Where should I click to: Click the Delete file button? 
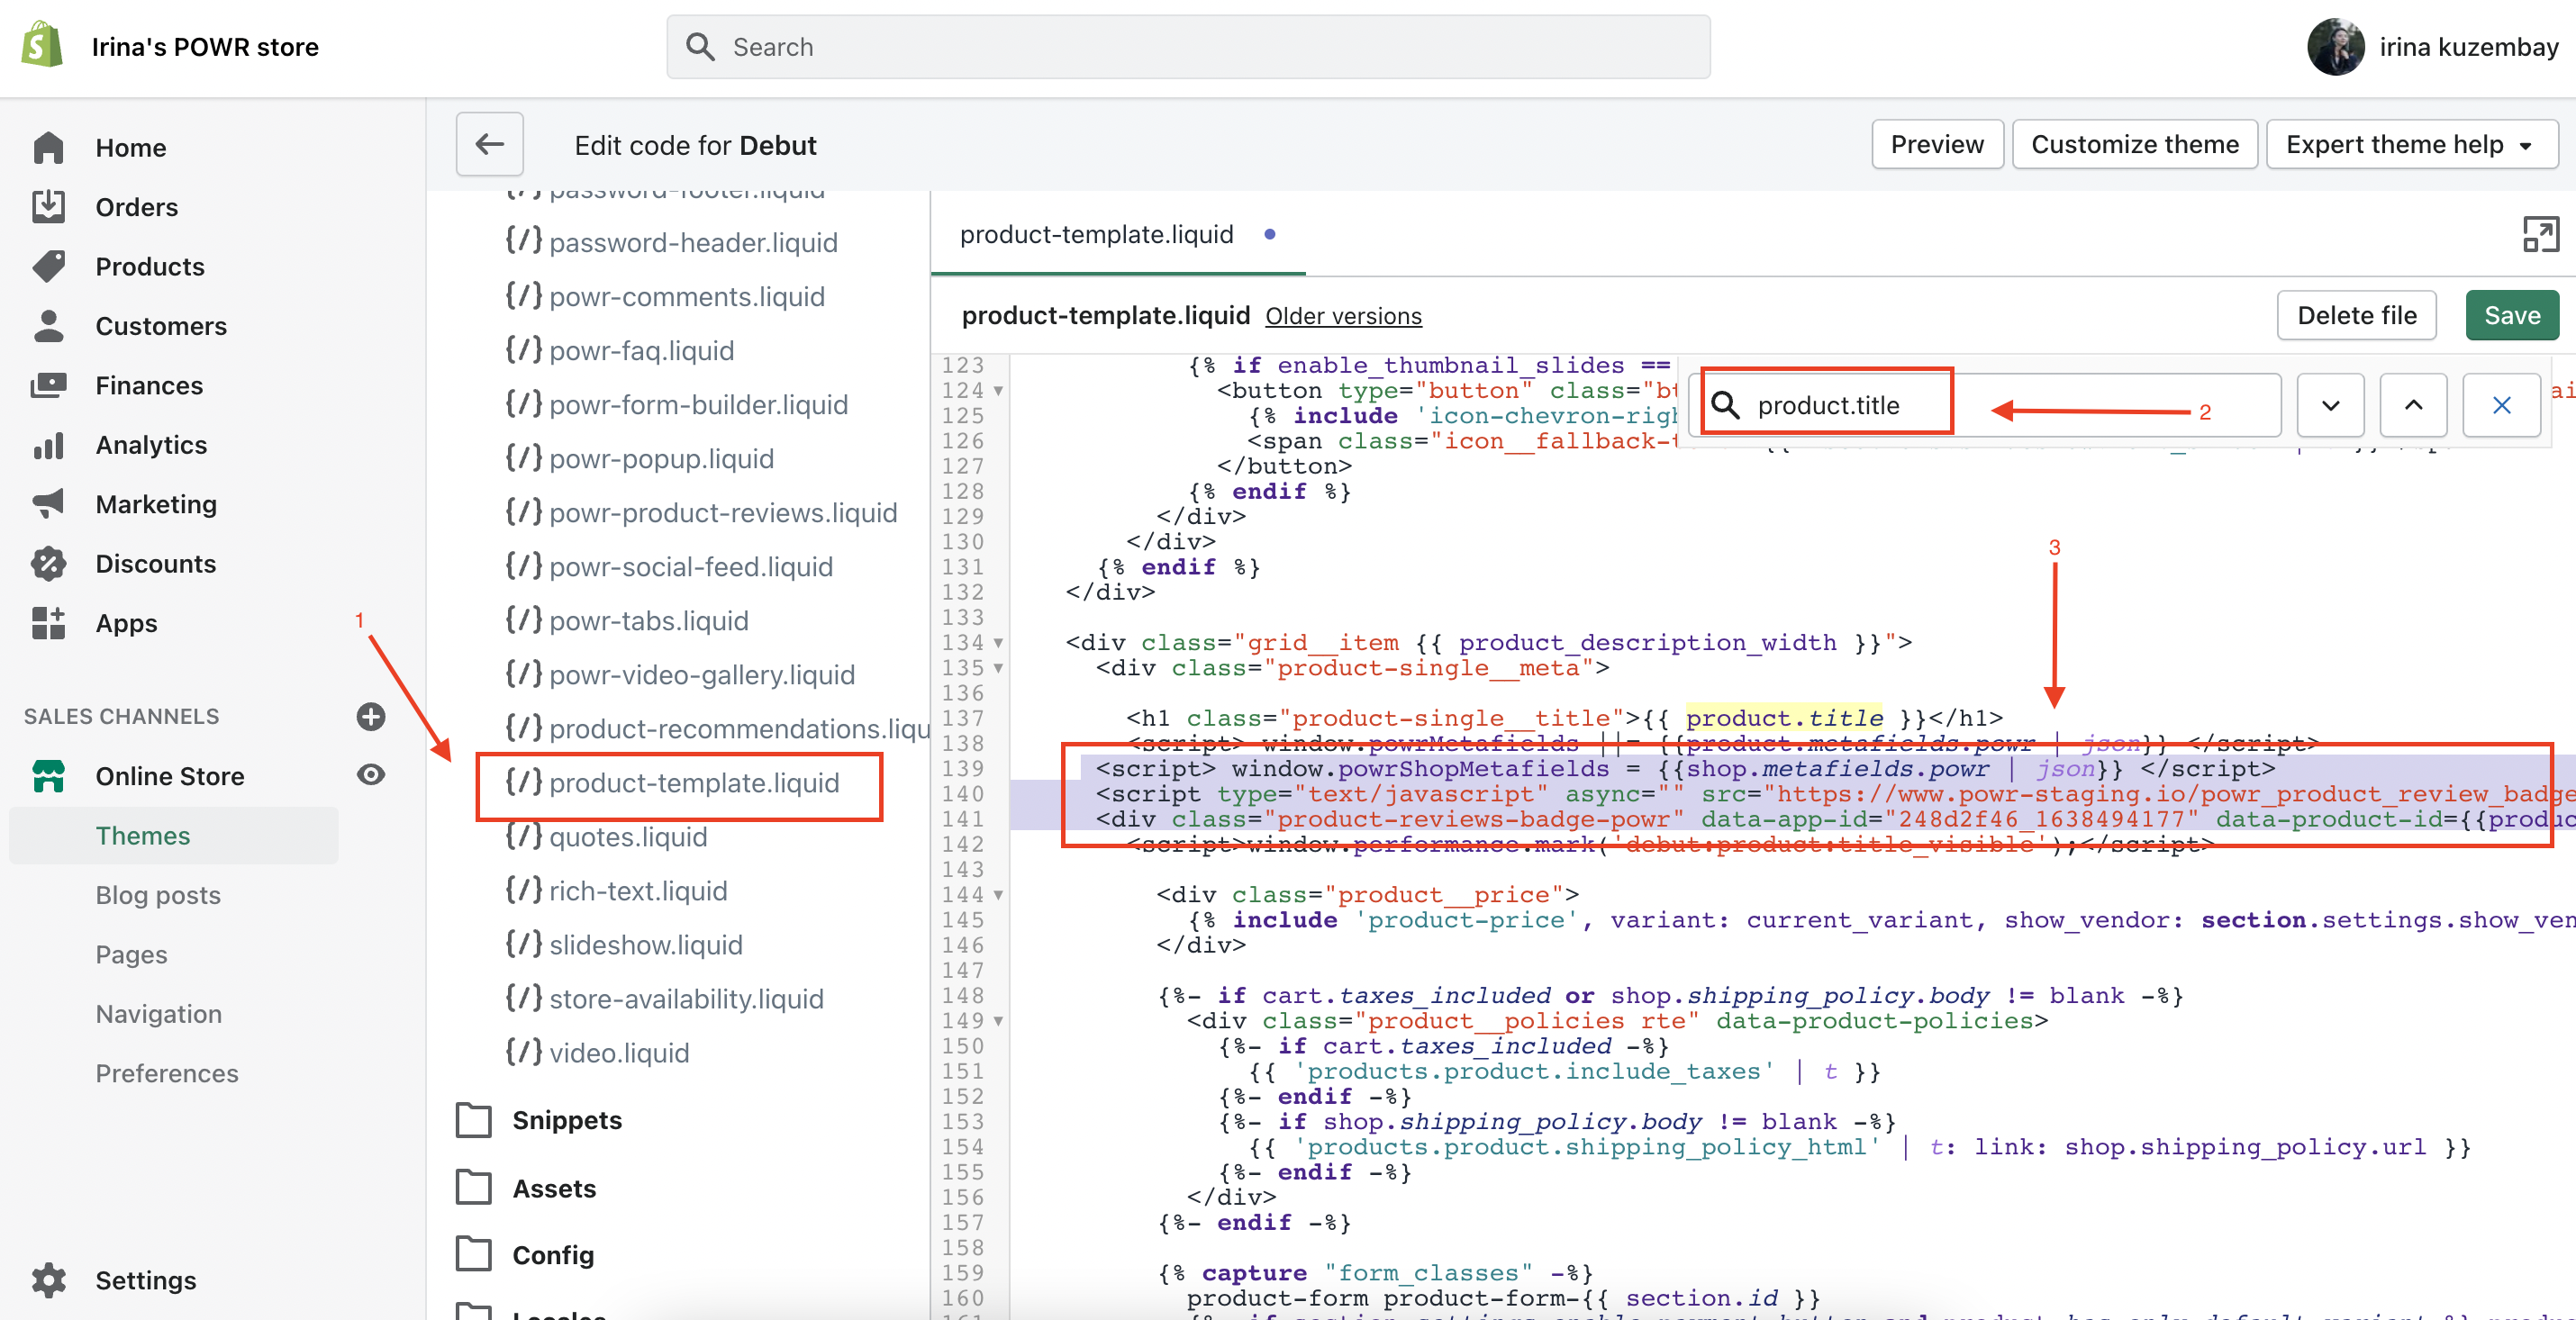pyautogui.click(x=2357, y=316)
